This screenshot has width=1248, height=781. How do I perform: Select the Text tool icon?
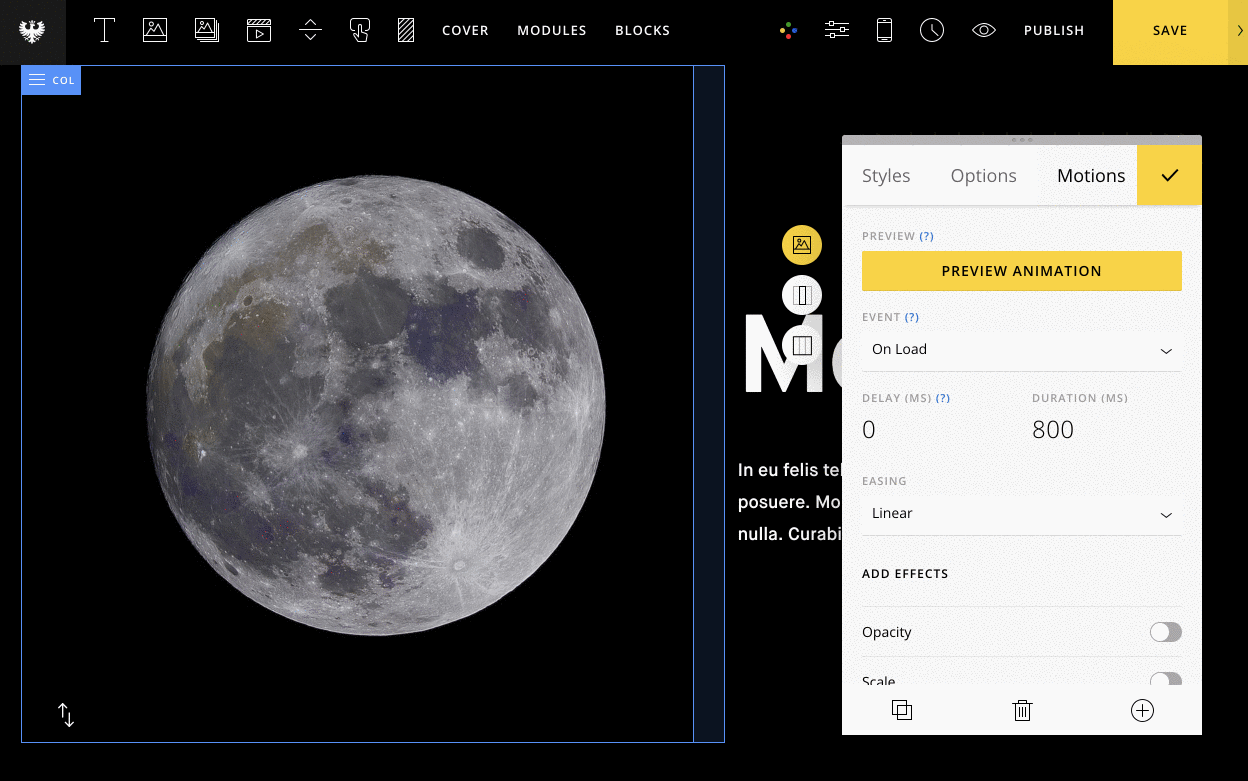pos(104,30)
